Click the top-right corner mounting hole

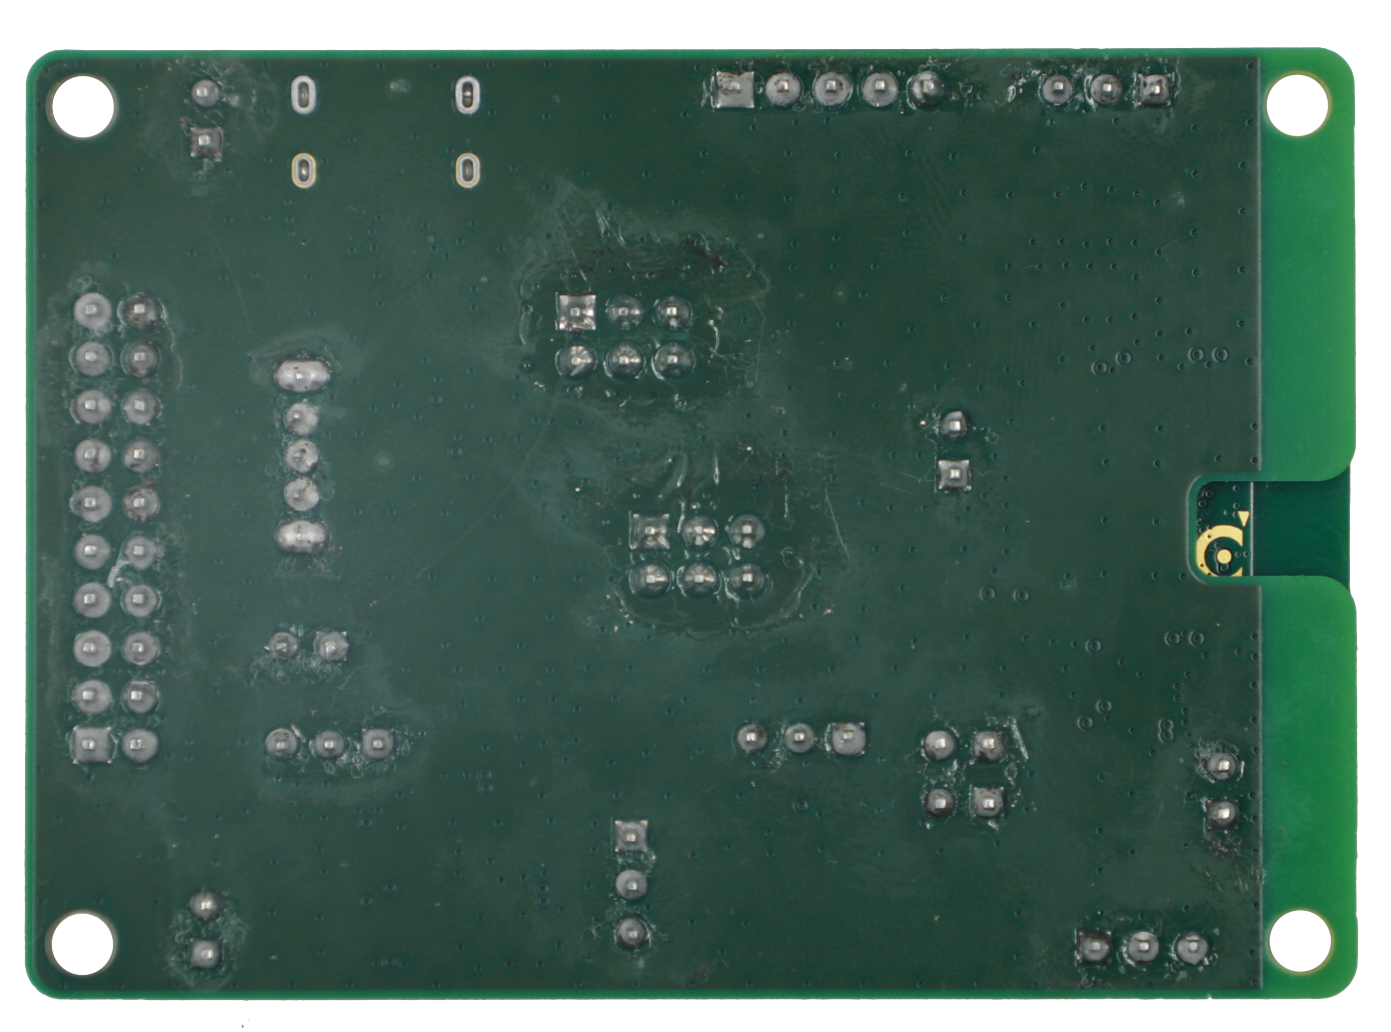coord(1296,105)
